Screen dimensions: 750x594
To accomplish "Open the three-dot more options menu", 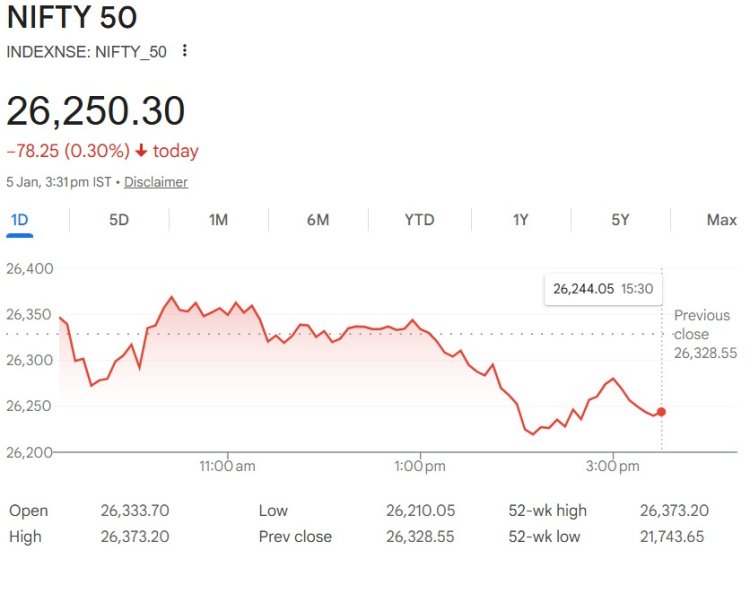I will tap(184, 51).
